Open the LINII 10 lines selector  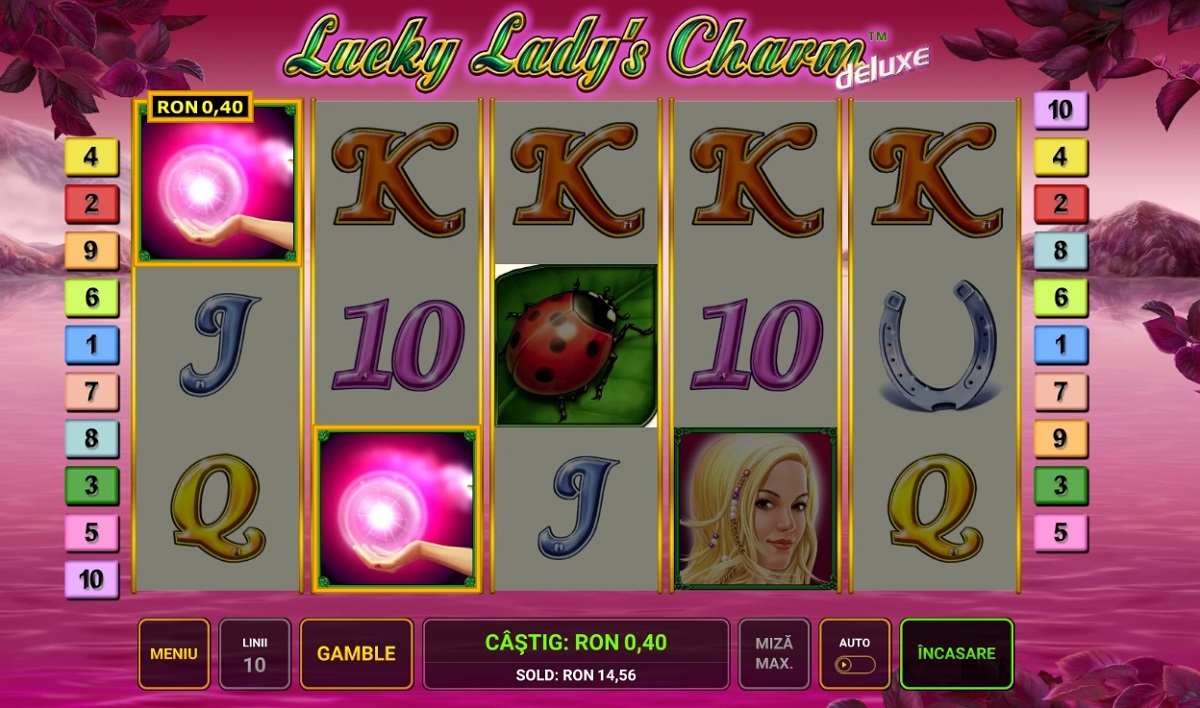pos(255,654)
